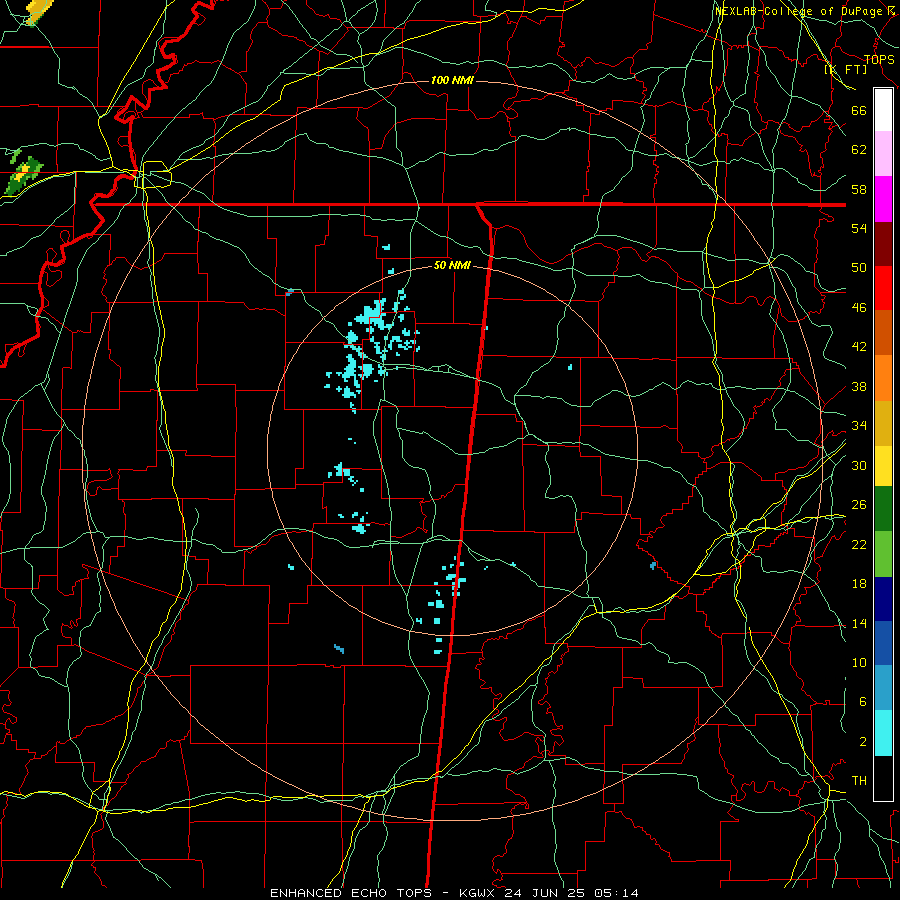Click the dark orange 46 kft legend swatch
The height and width of the screenshot is (900, 900).
[883, 333]
